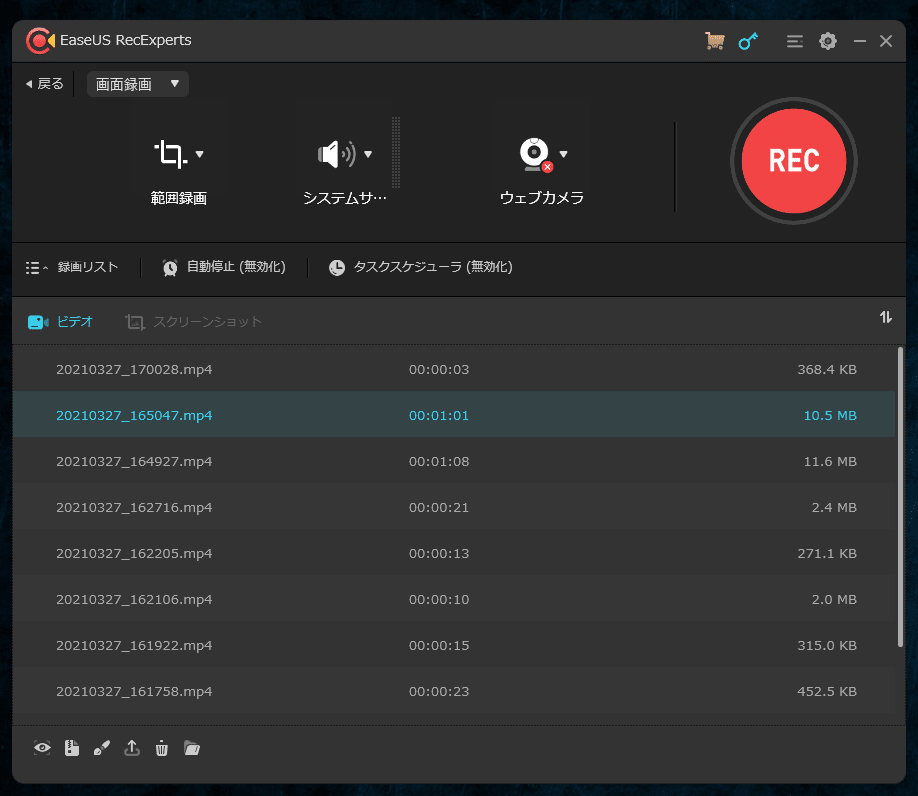Close the RecExperts window
The image size is (918, 796).
886,41
